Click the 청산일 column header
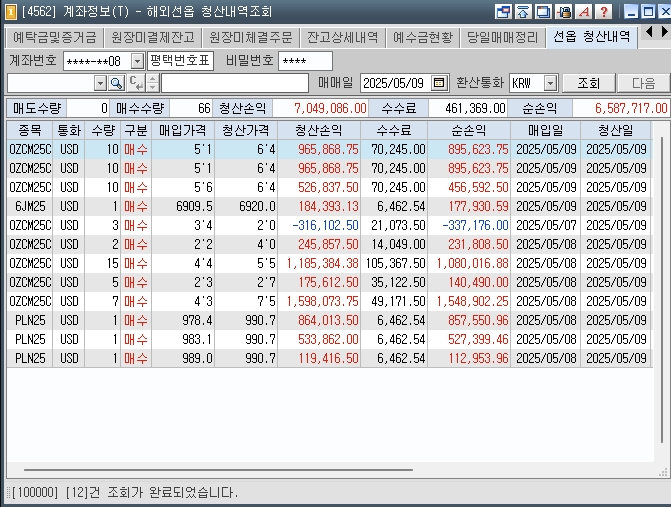The height and width of the screenshot is (507, 671). coord(615,130)
